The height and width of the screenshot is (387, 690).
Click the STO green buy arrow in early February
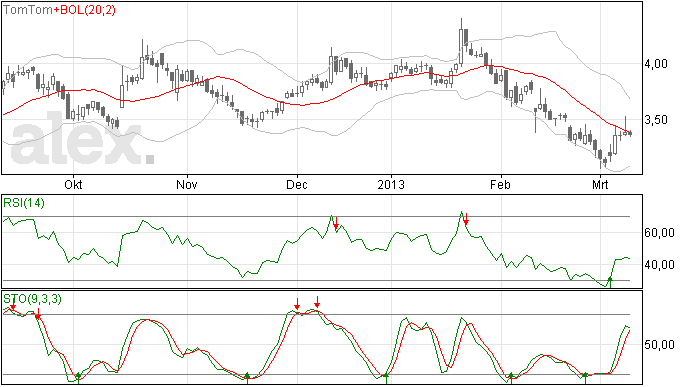pos(511,378)
